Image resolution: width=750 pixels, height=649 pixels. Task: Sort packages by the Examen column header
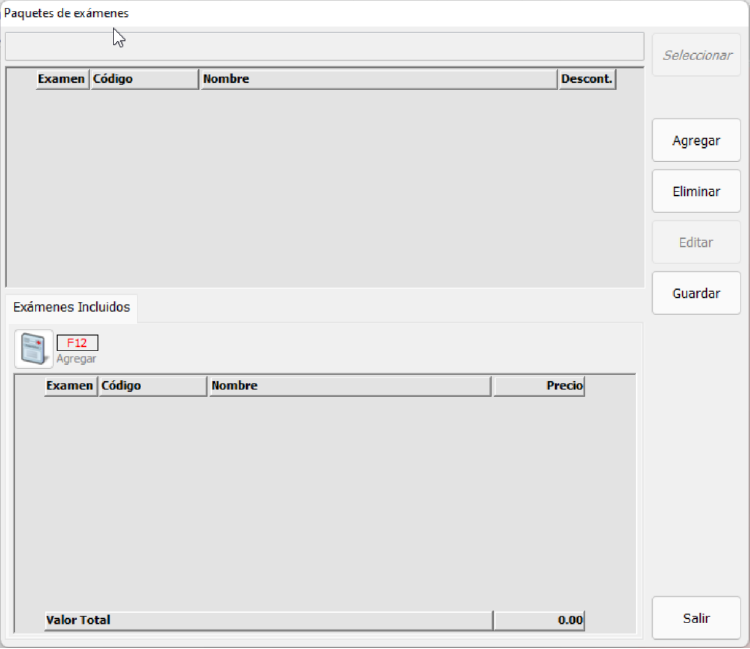pos(62,79)
